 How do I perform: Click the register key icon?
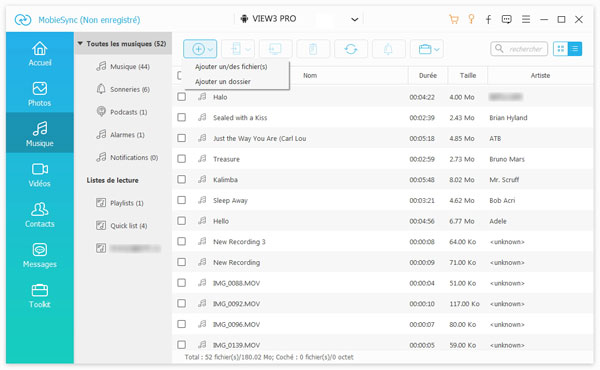pos(471,19)
